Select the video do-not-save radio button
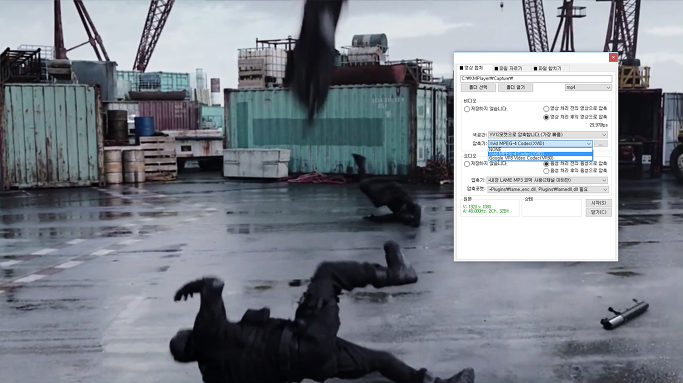 pos(467,109)
